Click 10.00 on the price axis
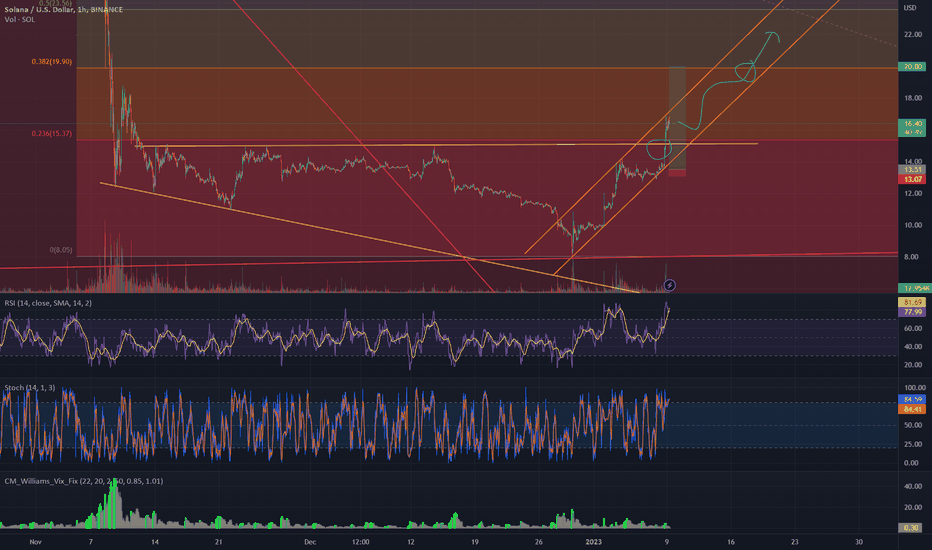 tap(913, 225)
